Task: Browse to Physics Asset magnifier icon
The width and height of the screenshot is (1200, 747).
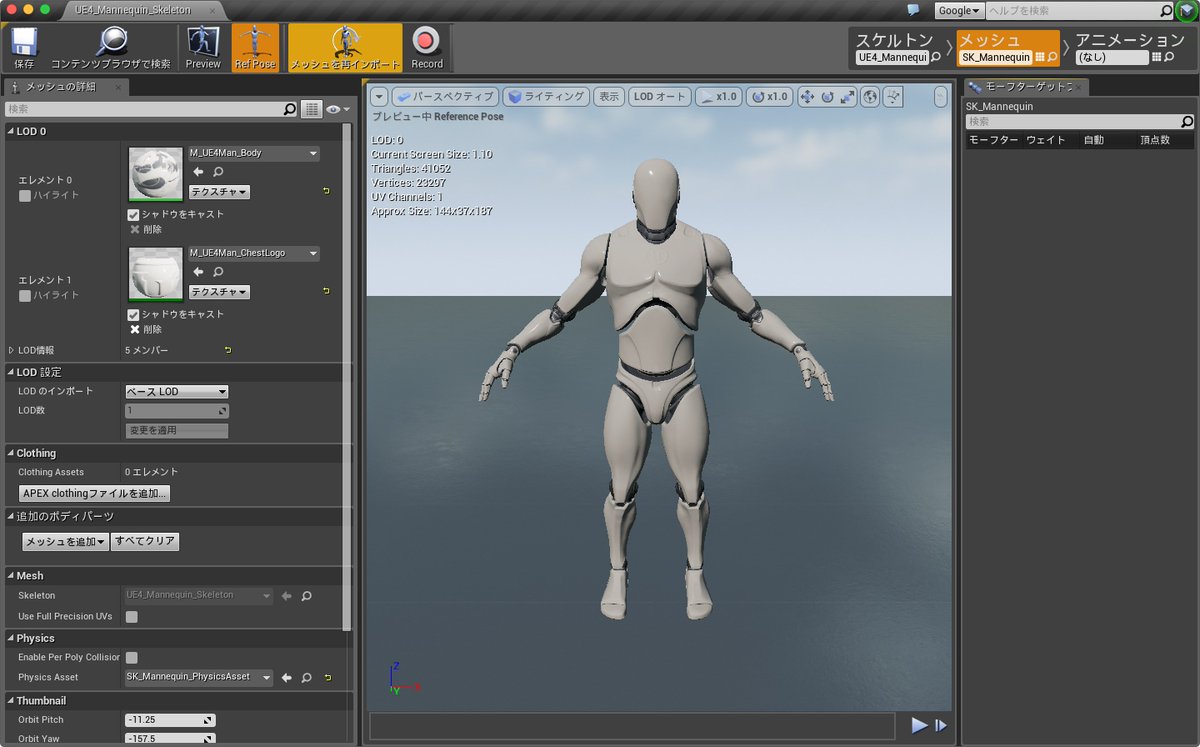Action: [x=306, y=677]
